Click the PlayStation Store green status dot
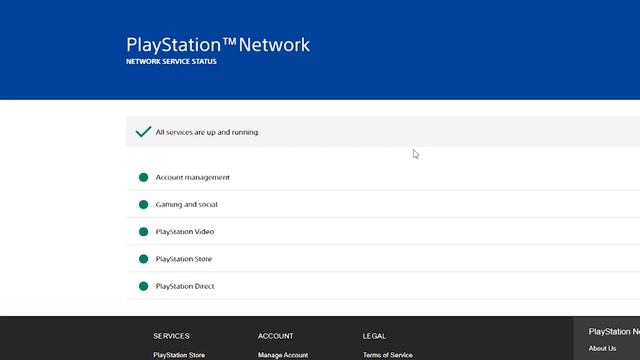Viewport: 640px width, 360px height. coord(143,259)
